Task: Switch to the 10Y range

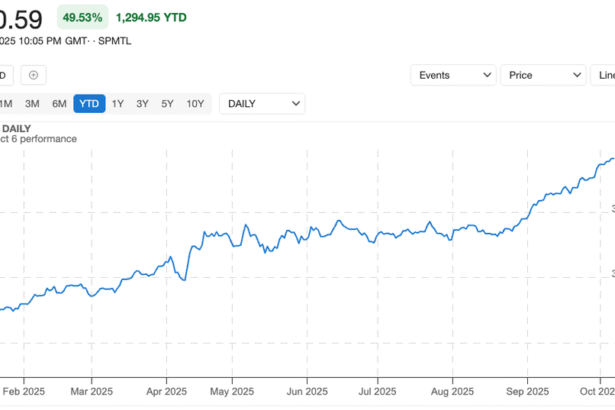Action: pos(194,103)
